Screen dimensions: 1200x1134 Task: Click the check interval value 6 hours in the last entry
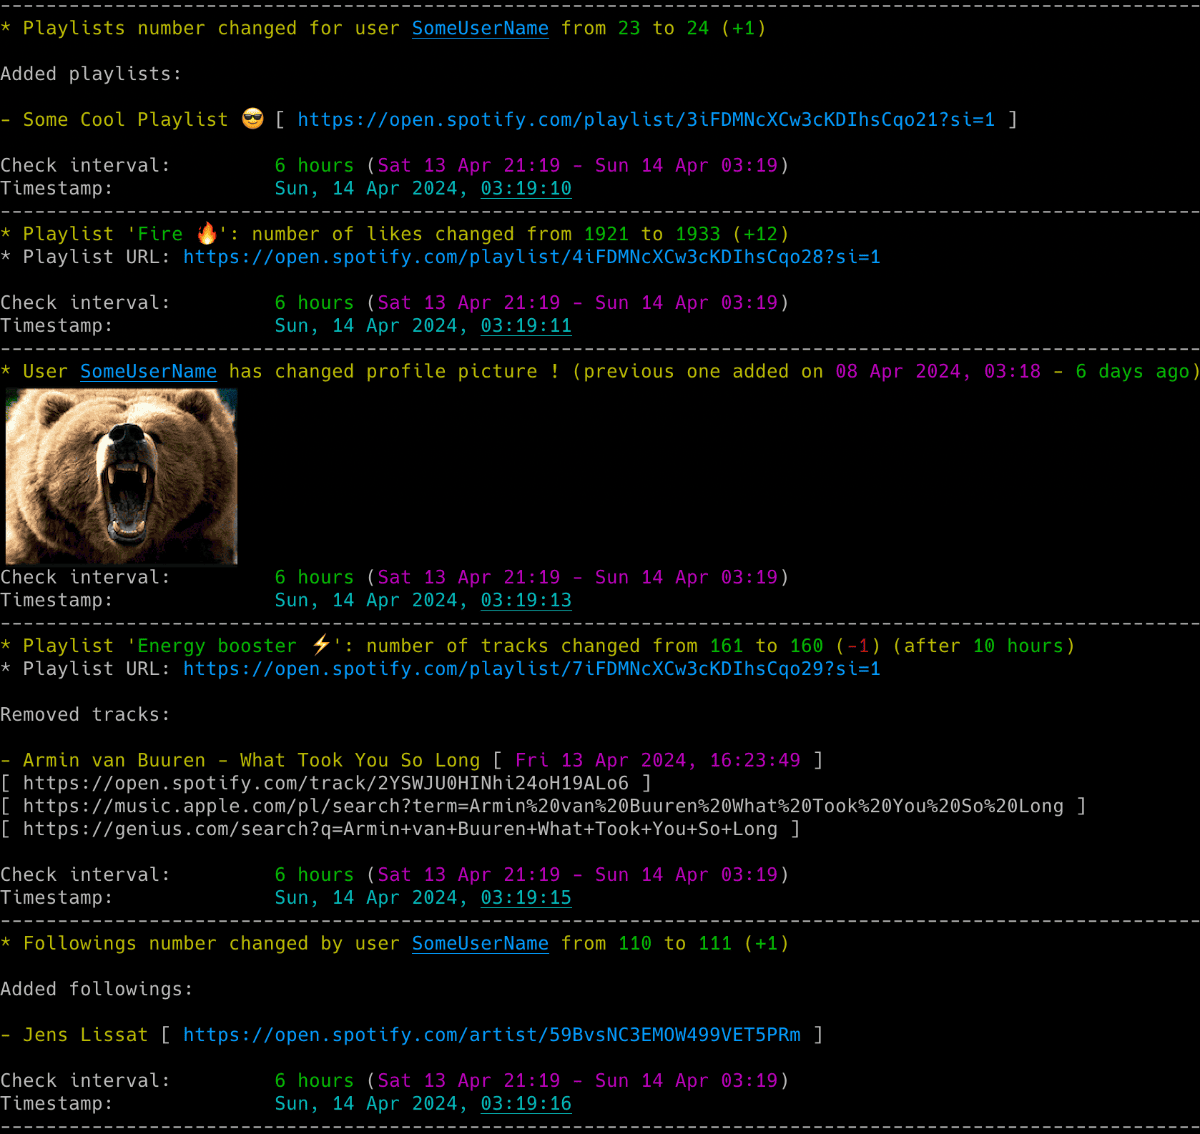pos(314,1080)
